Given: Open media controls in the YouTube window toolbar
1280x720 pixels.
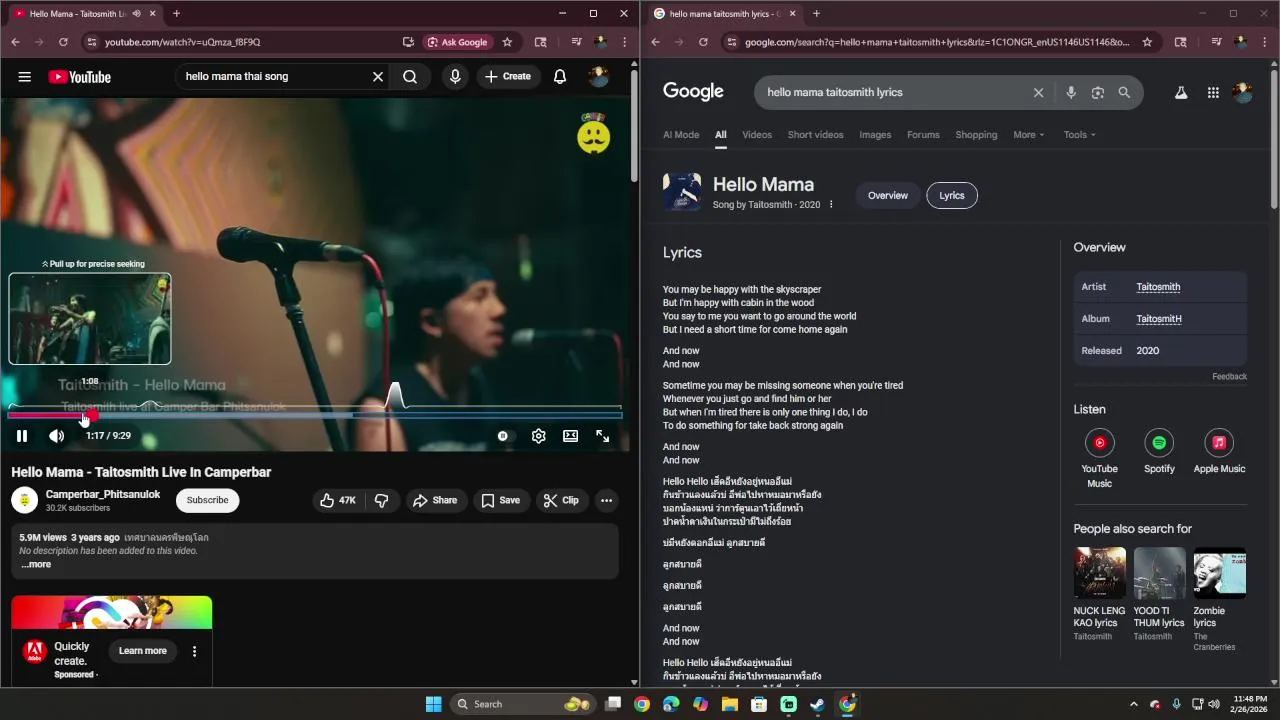Looking at the screenshot, I should pos(577,42).
